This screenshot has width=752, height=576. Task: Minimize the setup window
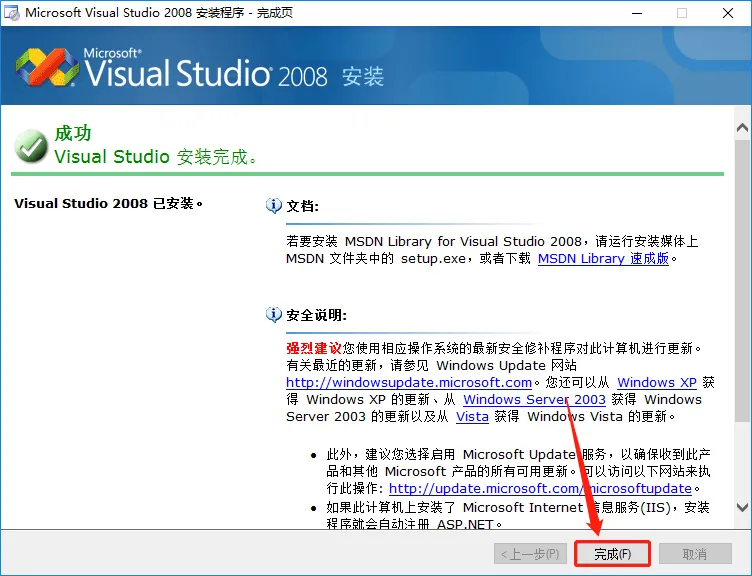(x=637, y=13)
